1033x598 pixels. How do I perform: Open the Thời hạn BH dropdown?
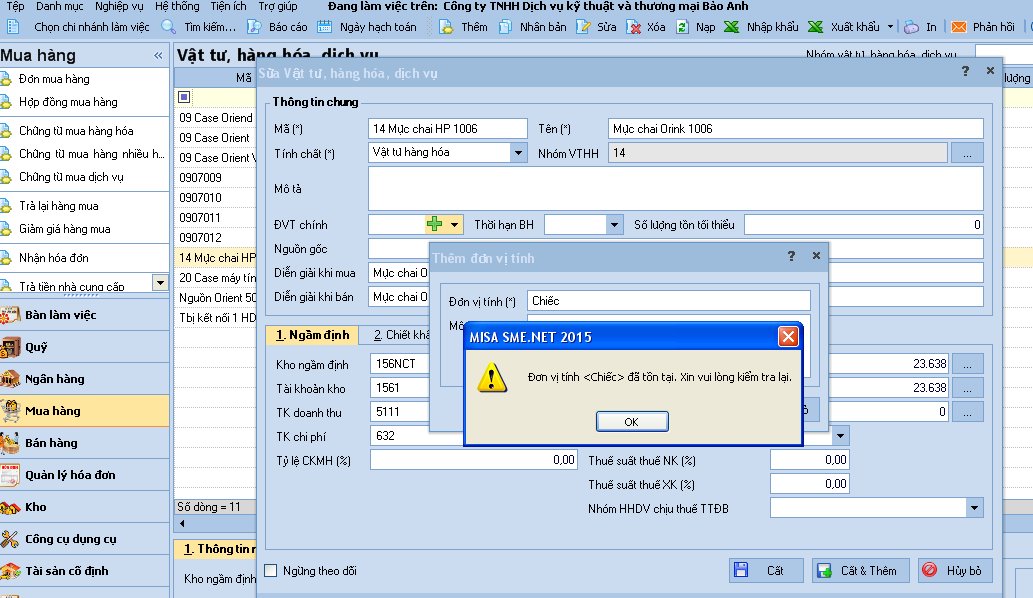click(614, 225)
